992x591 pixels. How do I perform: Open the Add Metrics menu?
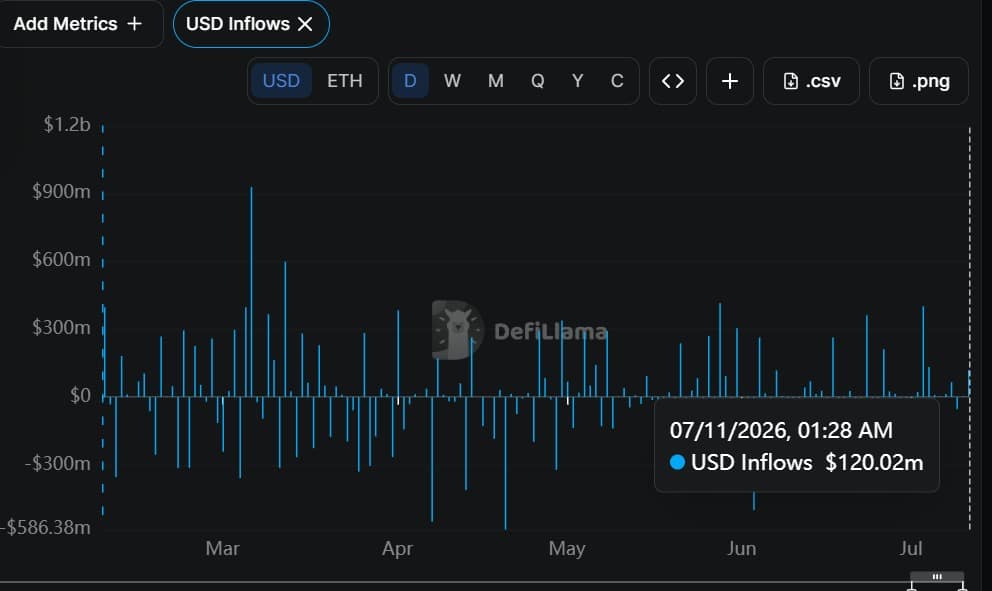pos(77,24)
